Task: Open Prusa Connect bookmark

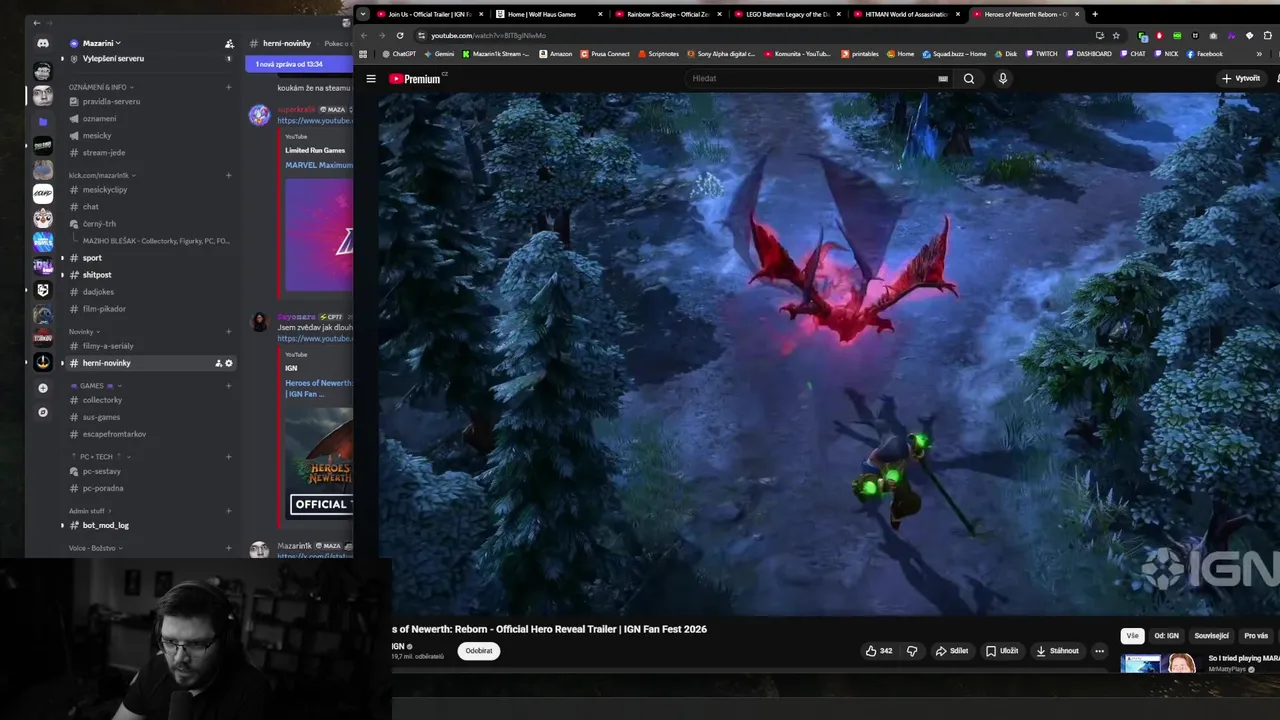Action: tap(605, 54)
